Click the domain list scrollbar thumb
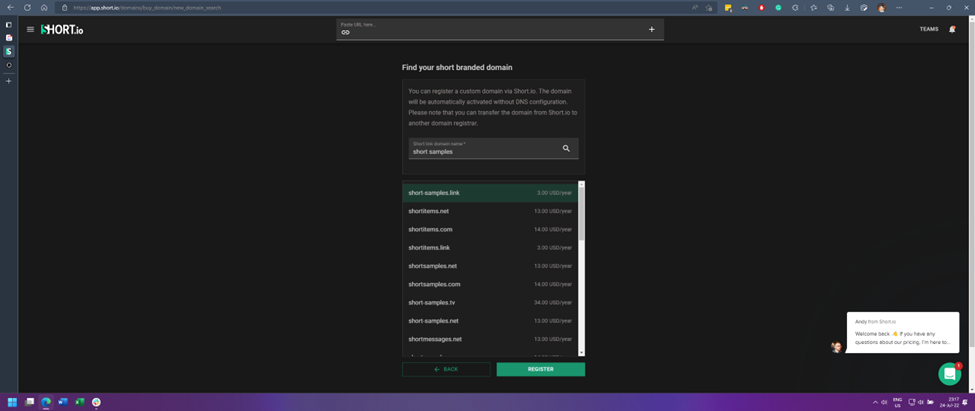Viewport: 975px width, 411px height. tap(581, 213)
